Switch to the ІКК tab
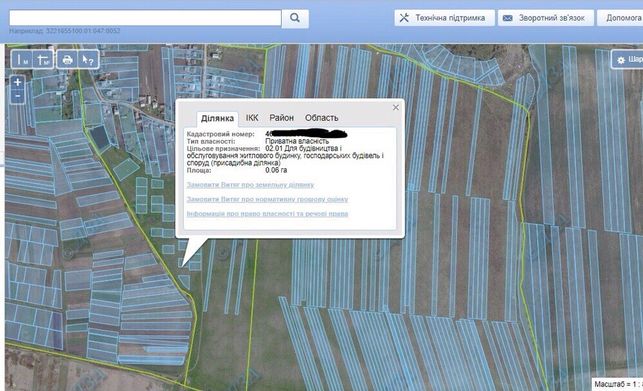The image size is (643, 391). 252,118
